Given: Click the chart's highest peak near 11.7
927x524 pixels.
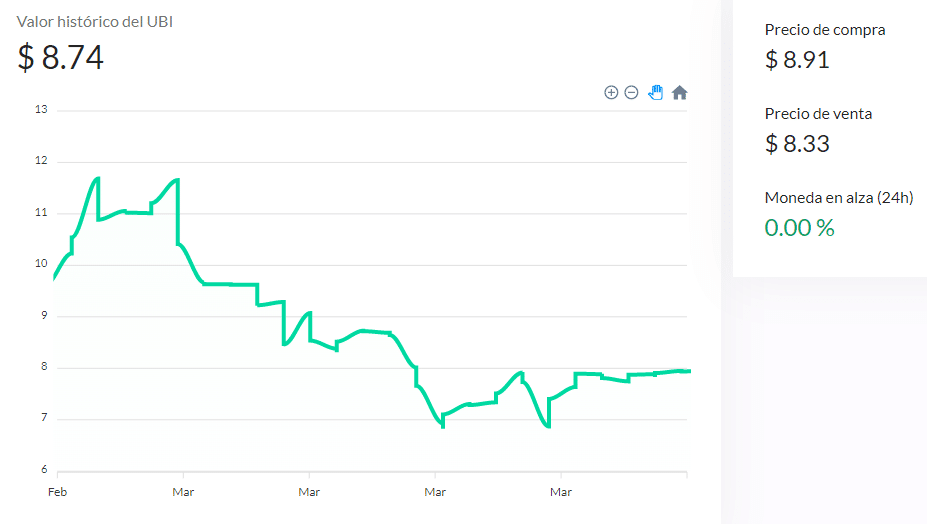Looking at the screenshot, I should (98, 177).
